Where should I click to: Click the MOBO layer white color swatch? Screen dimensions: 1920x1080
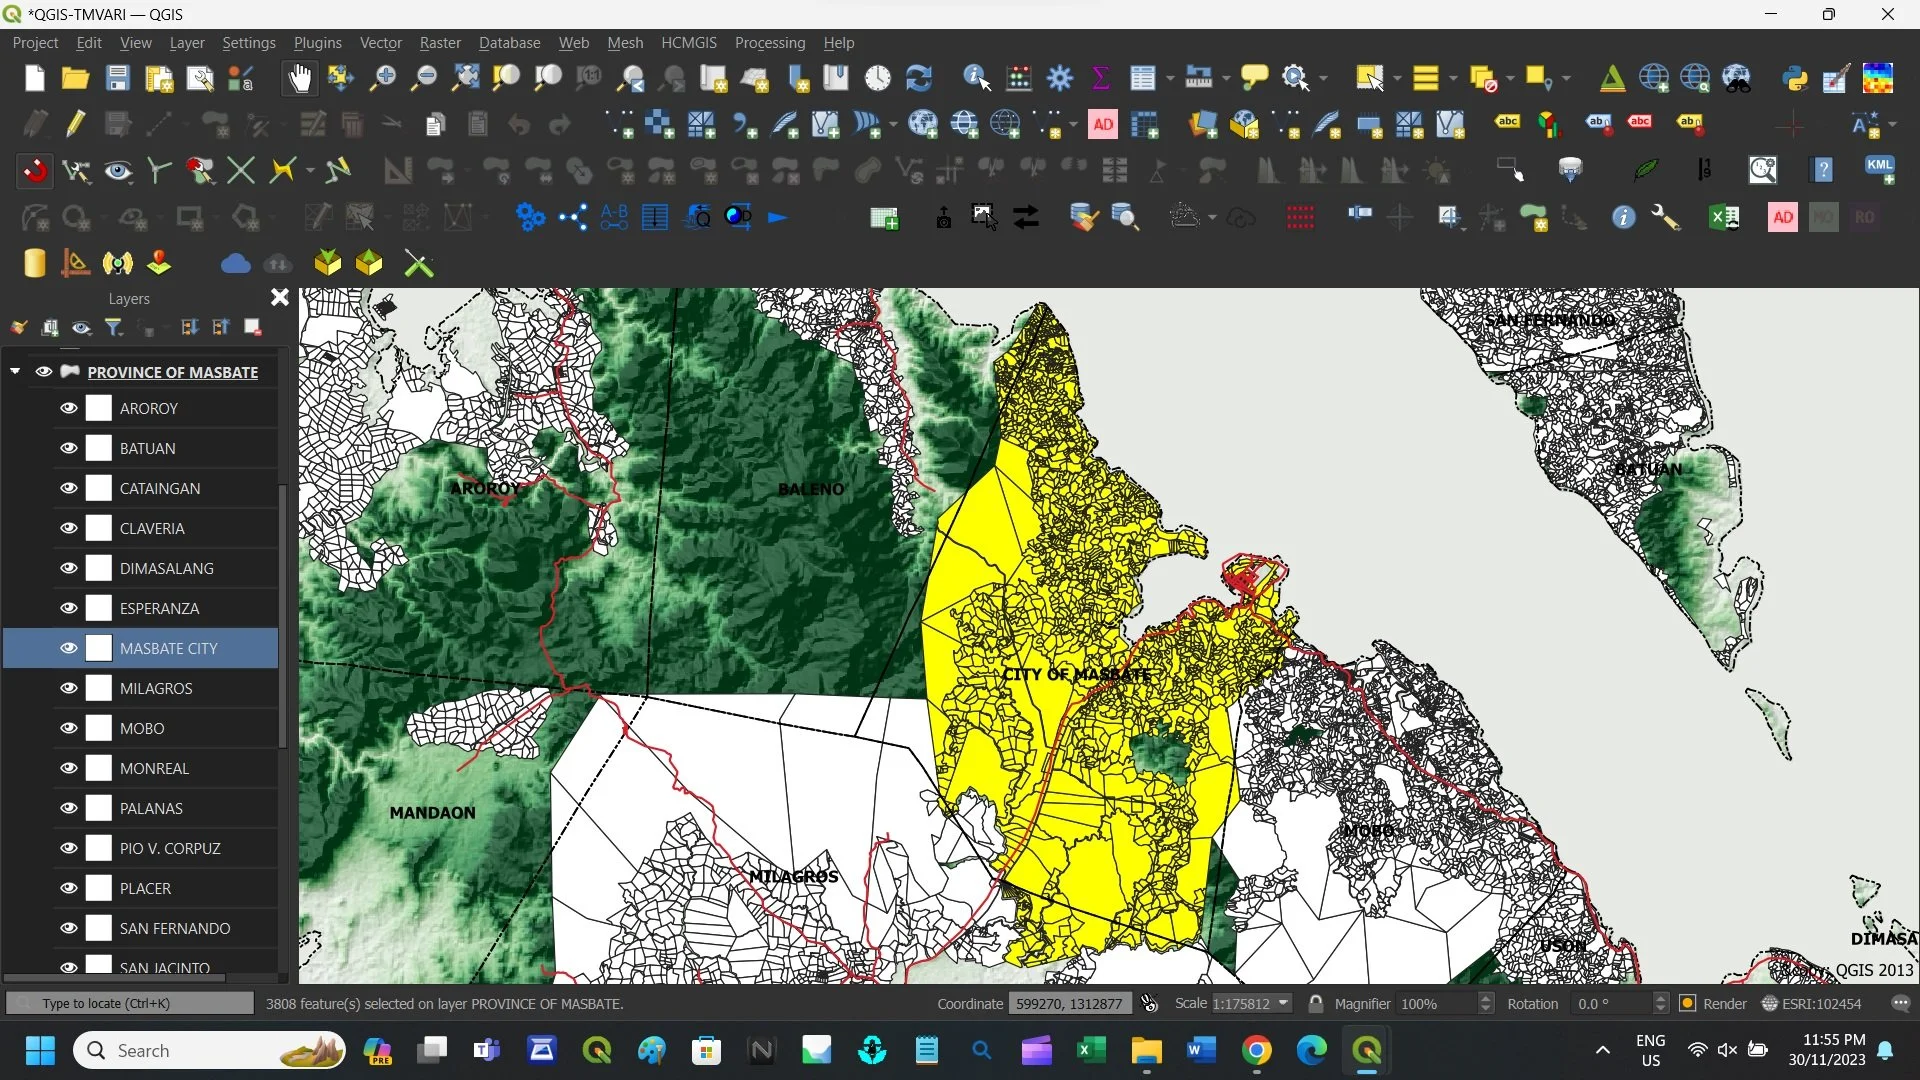coord(99,728)
